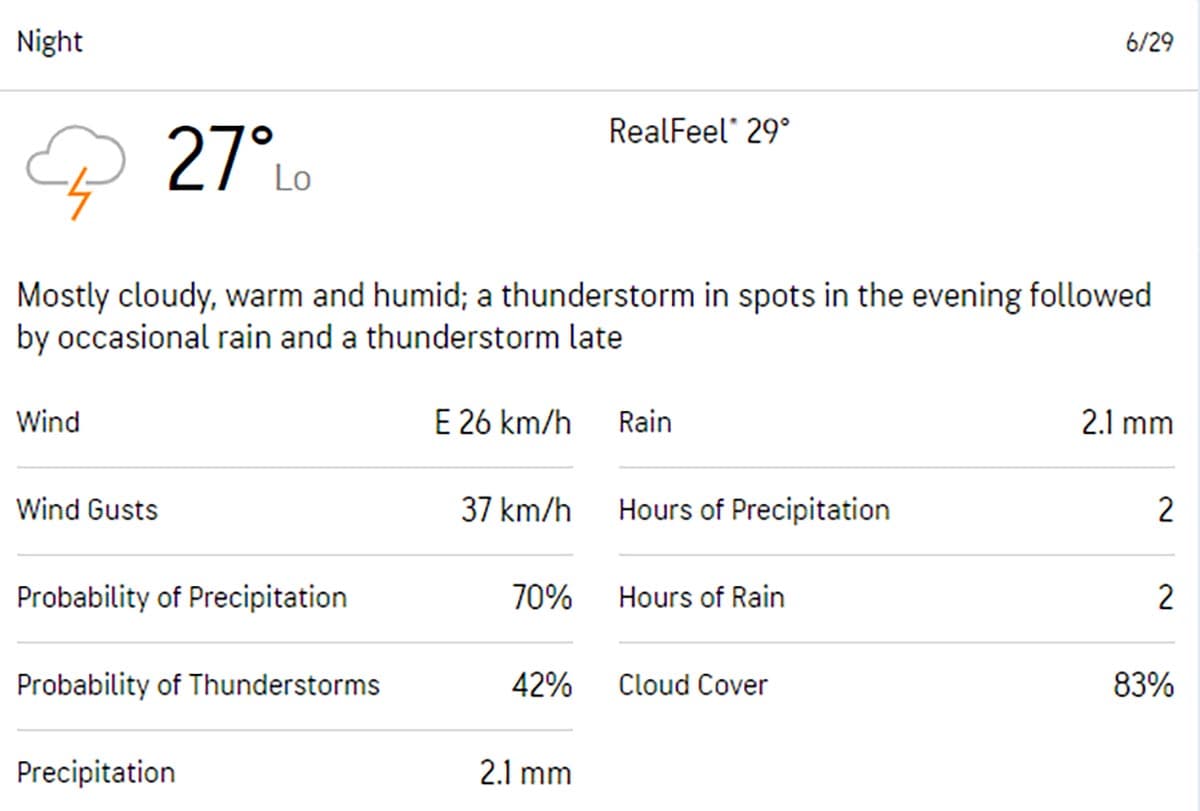
Task: Click the 83% cloud cover value
Action: [1143, 685]
